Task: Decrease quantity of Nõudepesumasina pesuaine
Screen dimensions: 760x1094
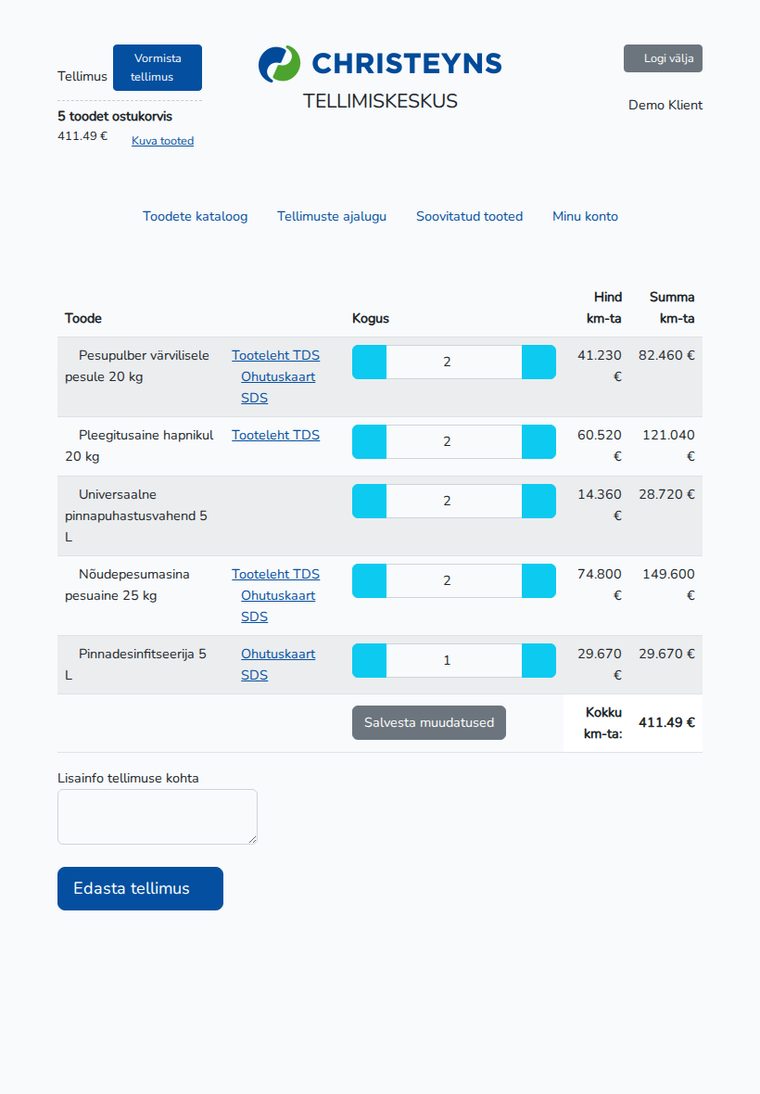Action: click(x=369, y=581)
